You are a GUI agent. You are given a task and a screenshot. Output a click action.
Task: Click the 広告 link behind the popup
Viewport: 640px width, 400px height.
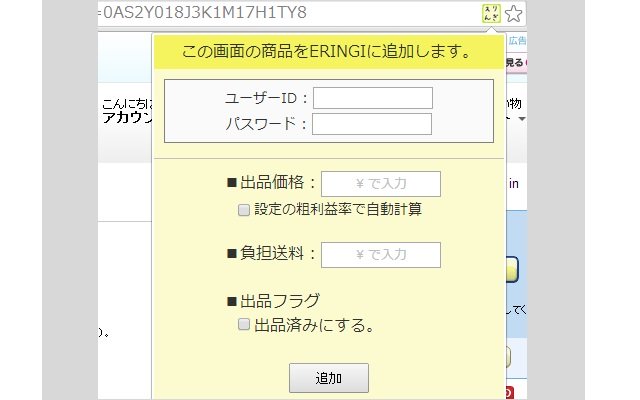tap(517, 40)
